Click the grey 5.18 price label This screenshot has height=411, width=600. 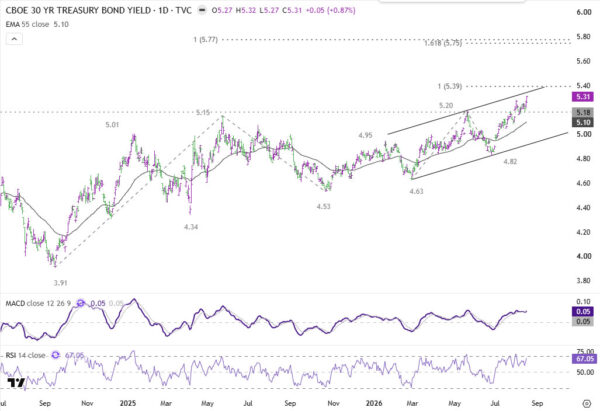point(583,113)
